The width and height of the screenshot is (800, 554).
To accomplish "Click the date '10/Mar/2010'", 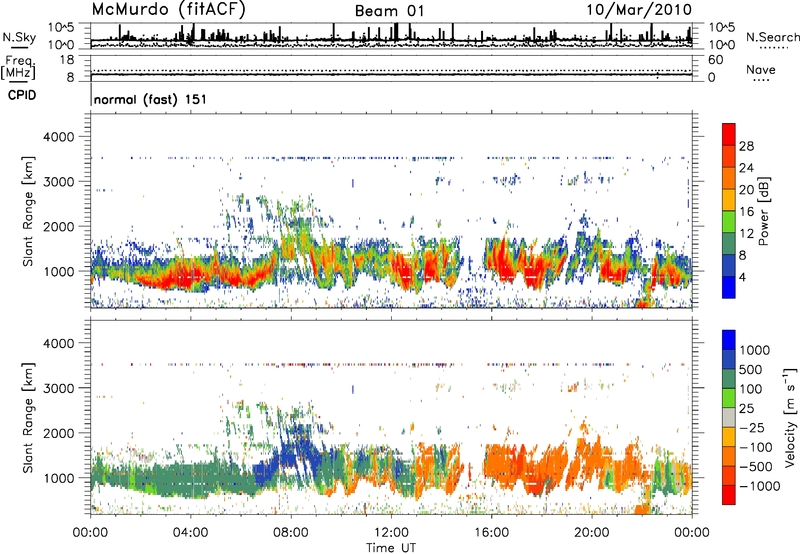I will (639, 10).
